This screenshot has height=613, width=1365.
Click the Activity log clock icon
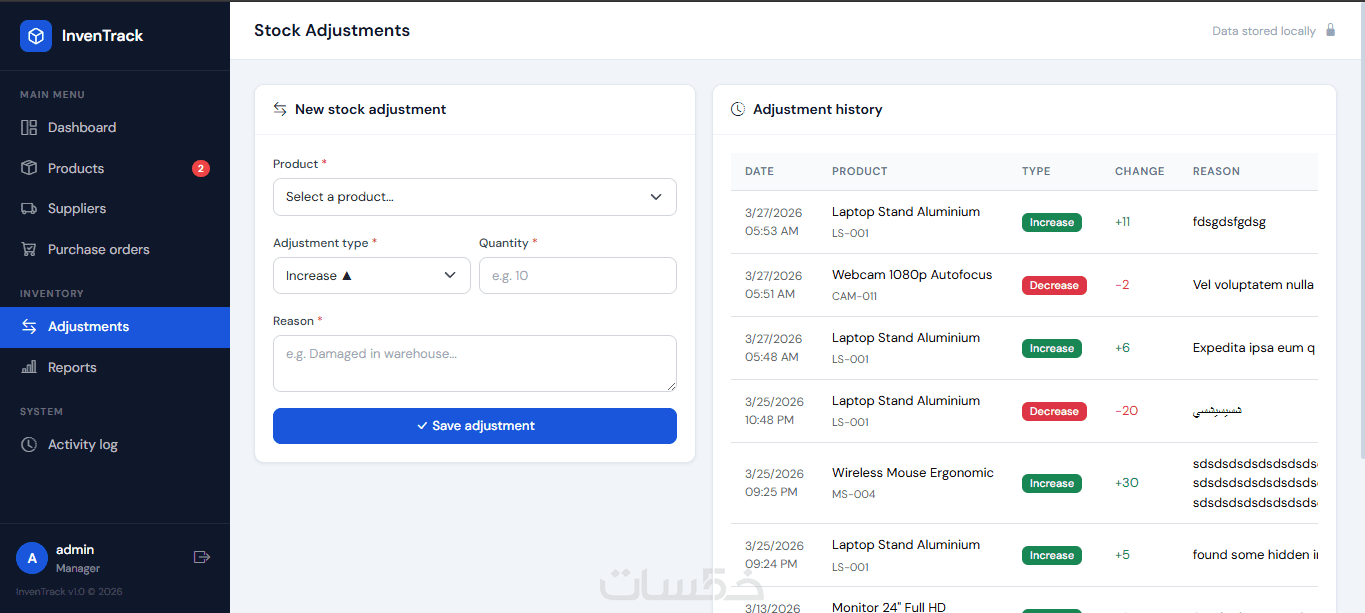coord(29,445)
